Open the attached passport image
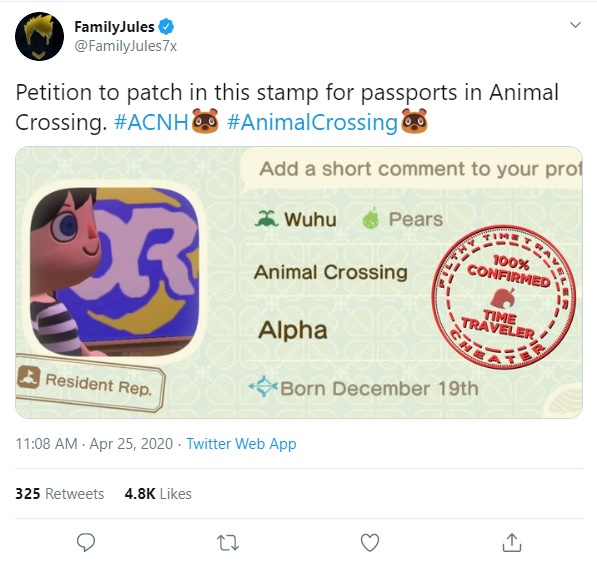 [299, 282]
